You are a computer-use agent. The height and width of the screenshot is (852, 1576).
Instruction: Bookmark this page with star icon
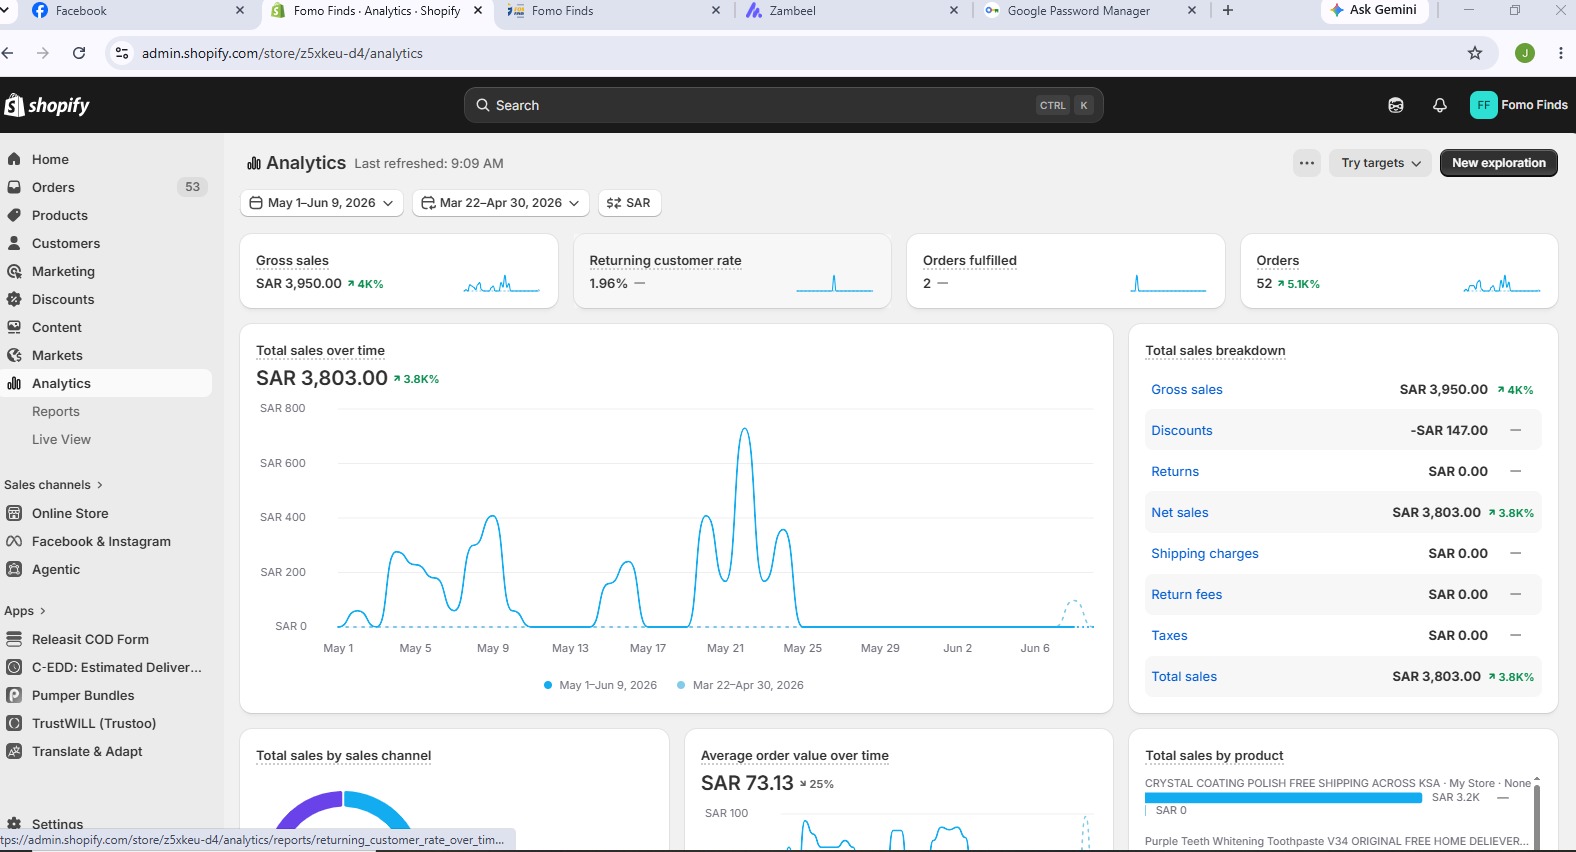tap(1475, 53)
